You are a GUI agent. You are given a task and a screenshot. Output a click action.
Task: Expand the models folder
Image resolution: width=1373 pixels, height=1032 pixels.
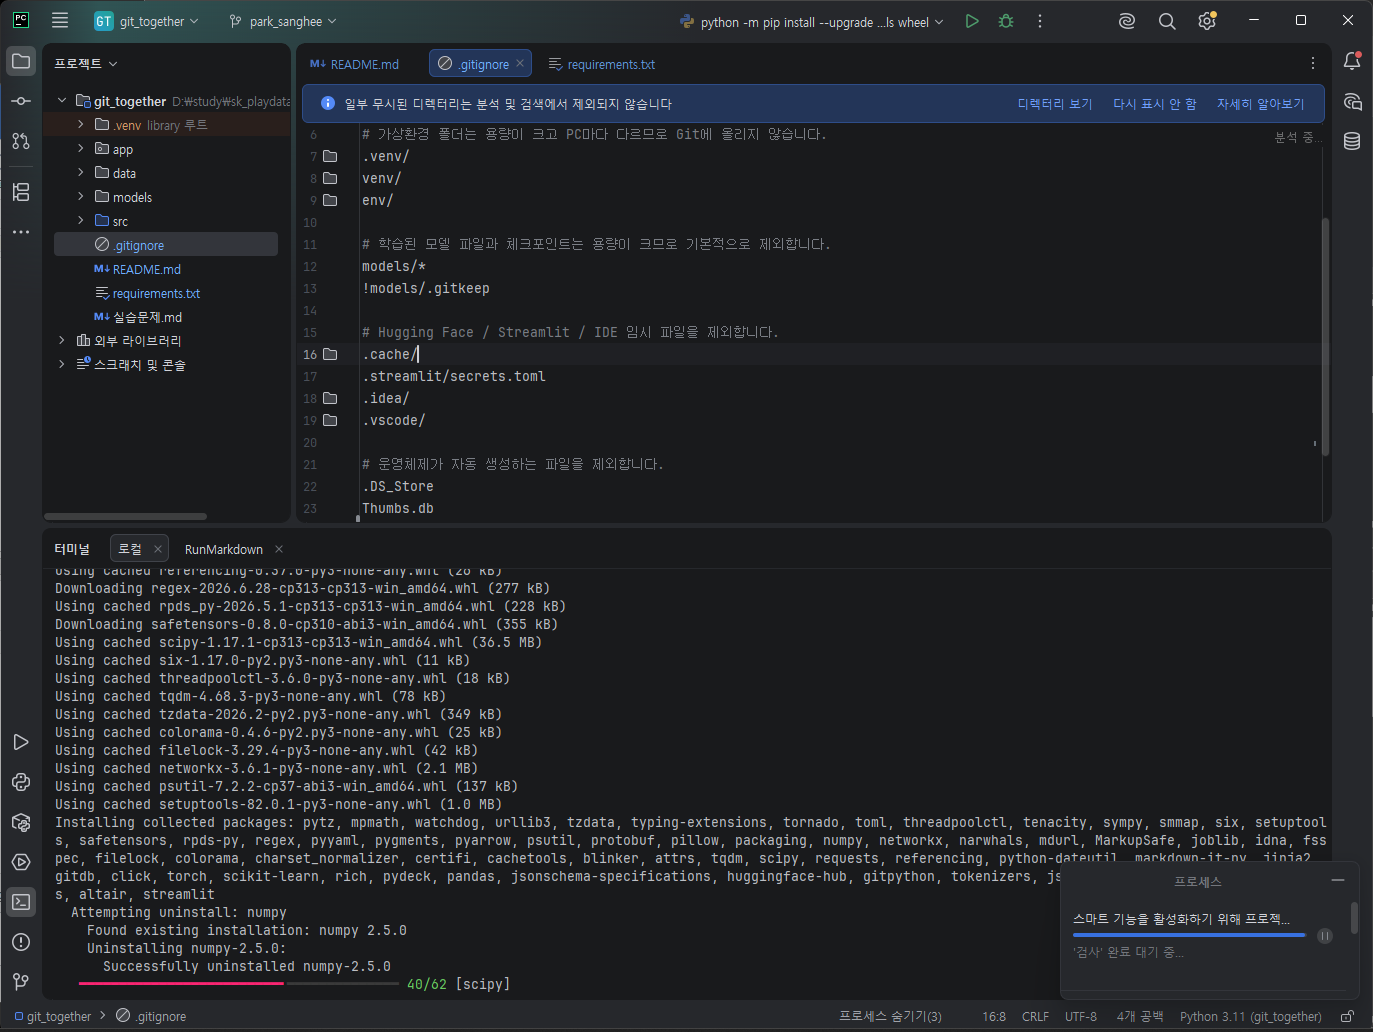[x=81, y=196]
